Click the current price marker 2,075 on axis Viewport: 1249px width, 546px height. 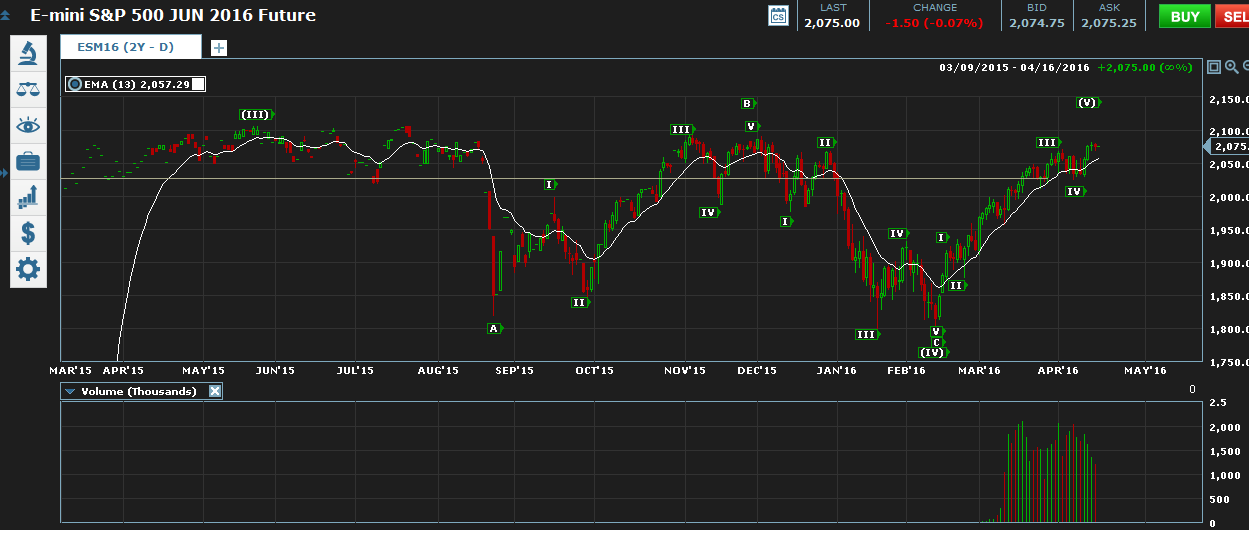[x=1225, y=147]
